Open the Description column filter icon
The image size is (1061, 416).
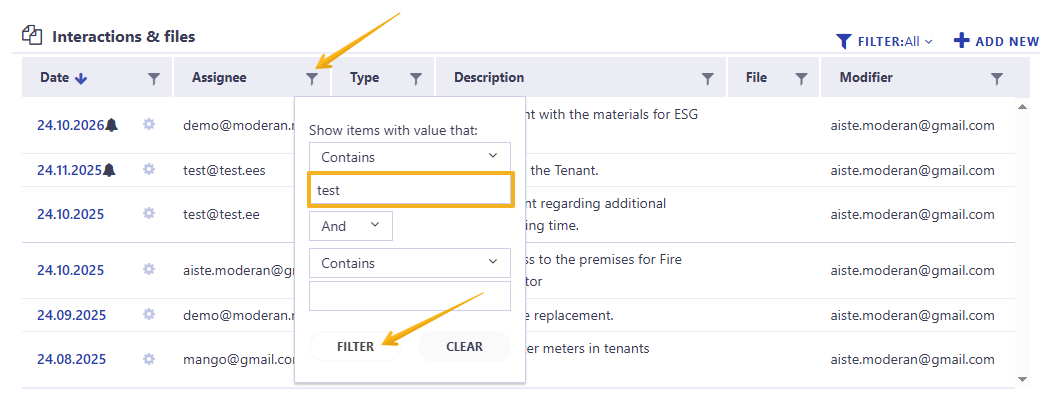[x=708, y=78]
